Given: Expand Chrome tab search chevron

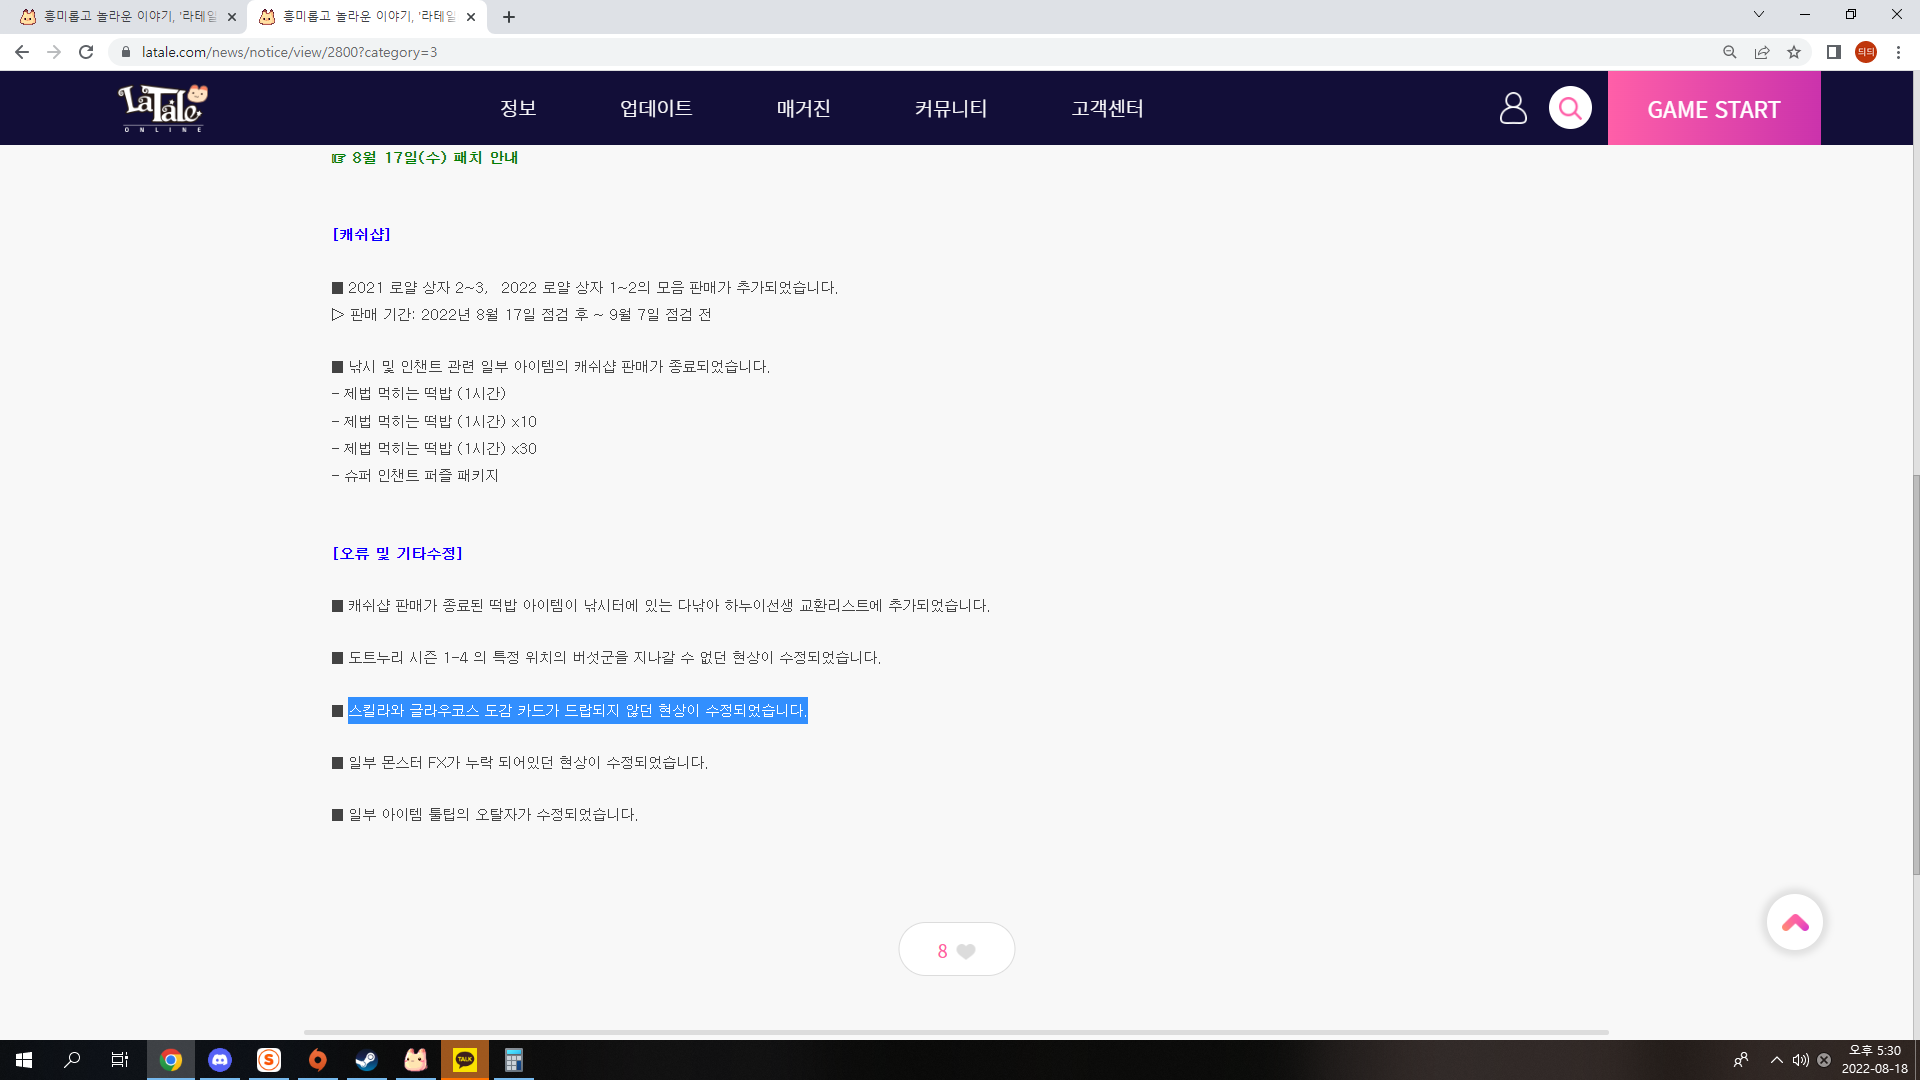Looking at the screenshot, I should tap(1758, 15).
